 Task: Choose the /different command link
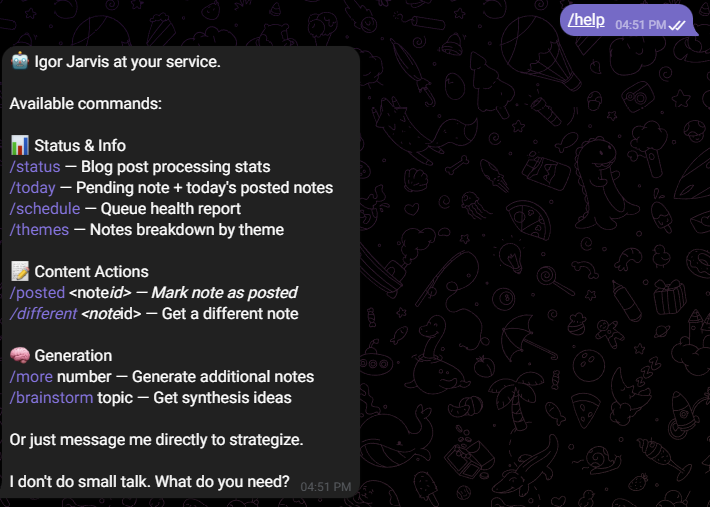(x=43, y=314)
